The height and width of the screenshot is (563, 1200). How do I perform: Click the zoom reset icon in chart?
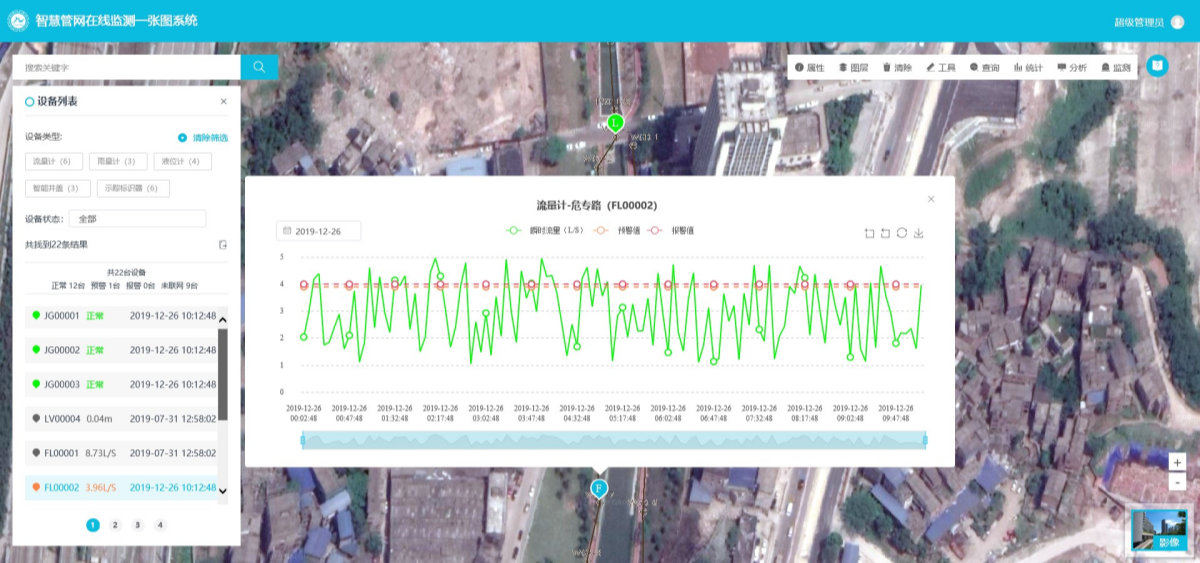(x=885, y=233)
